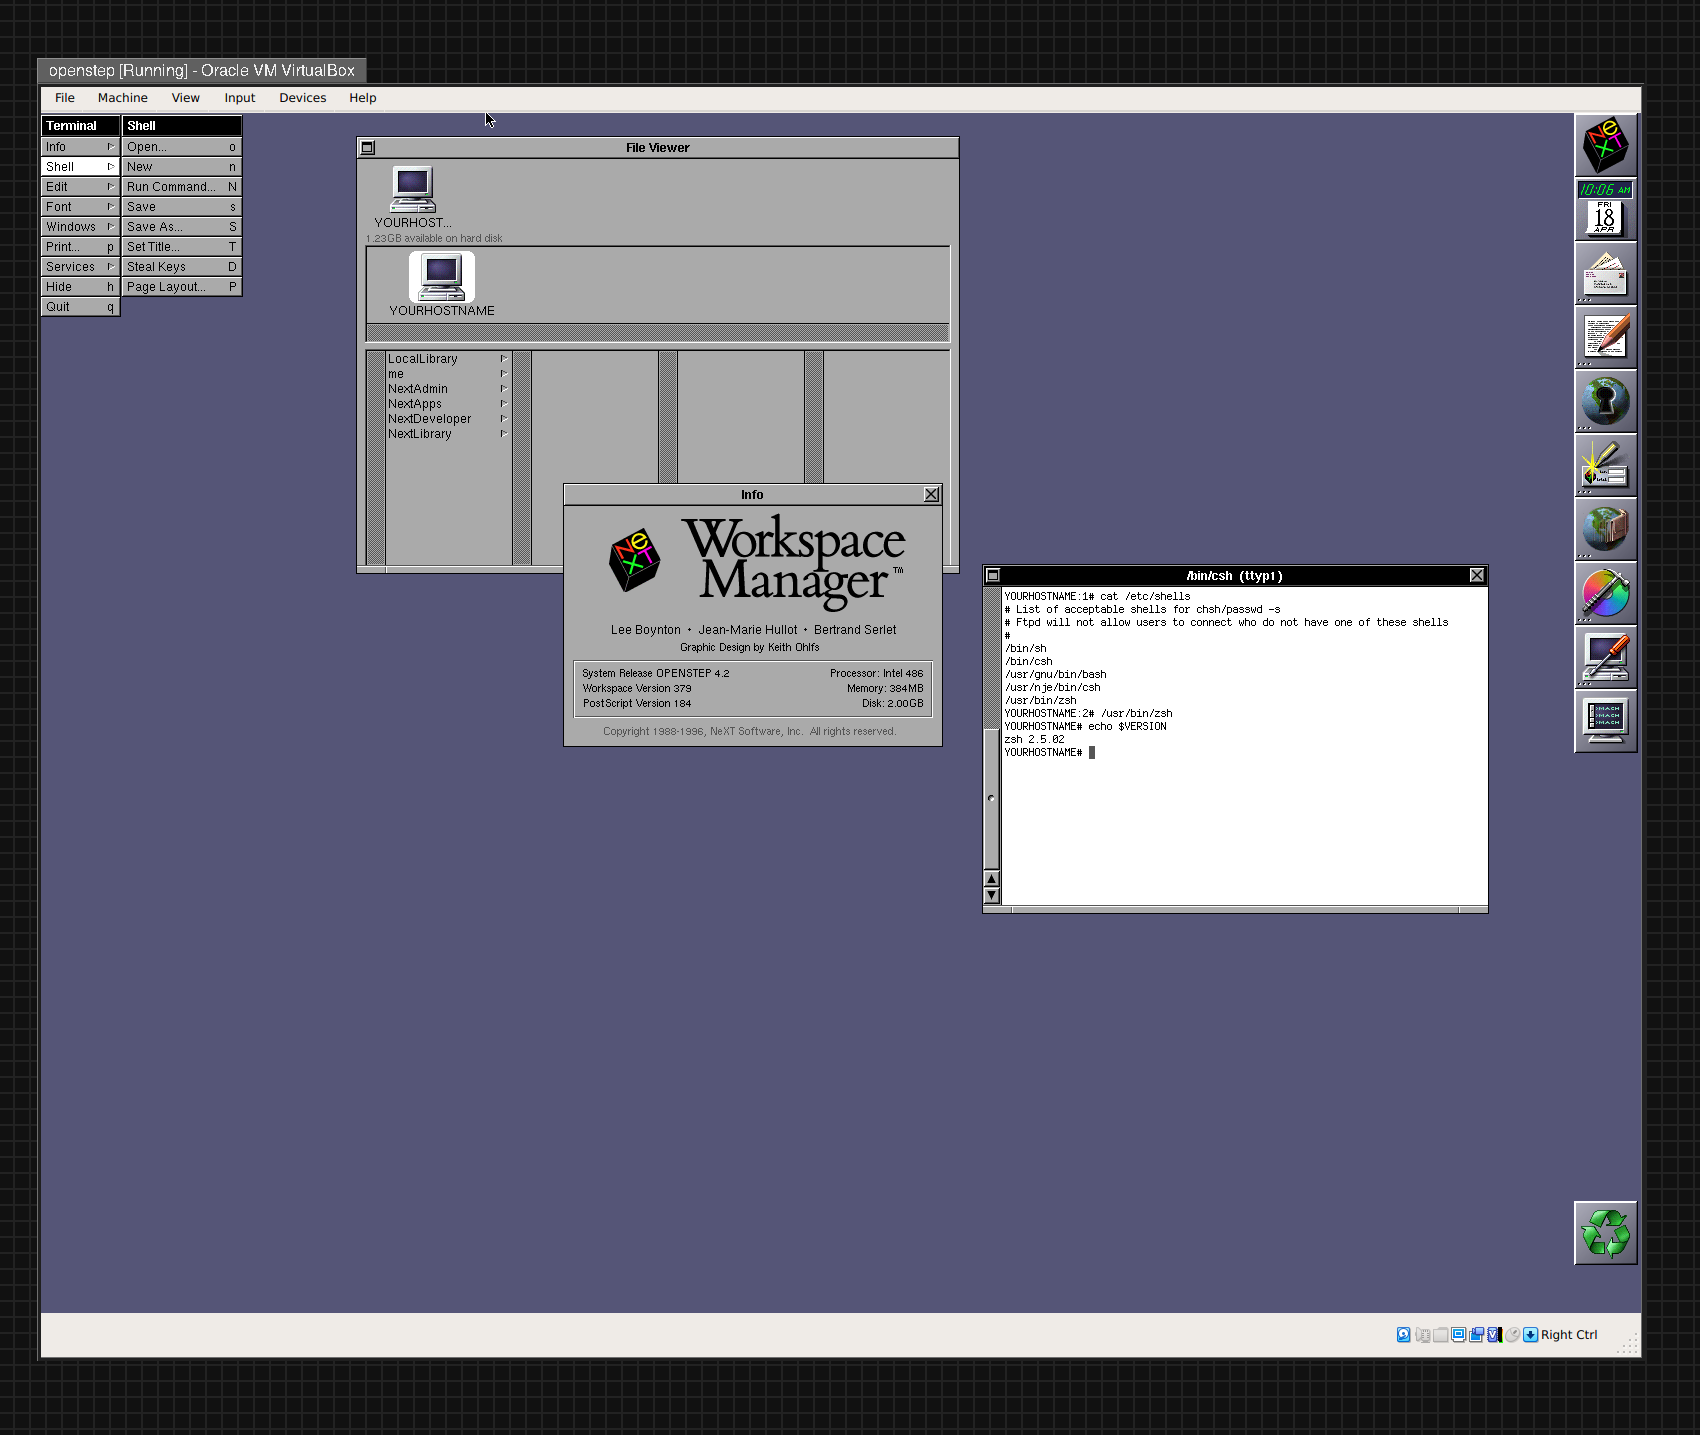Choose Hide from the Terminal menu

80,287
